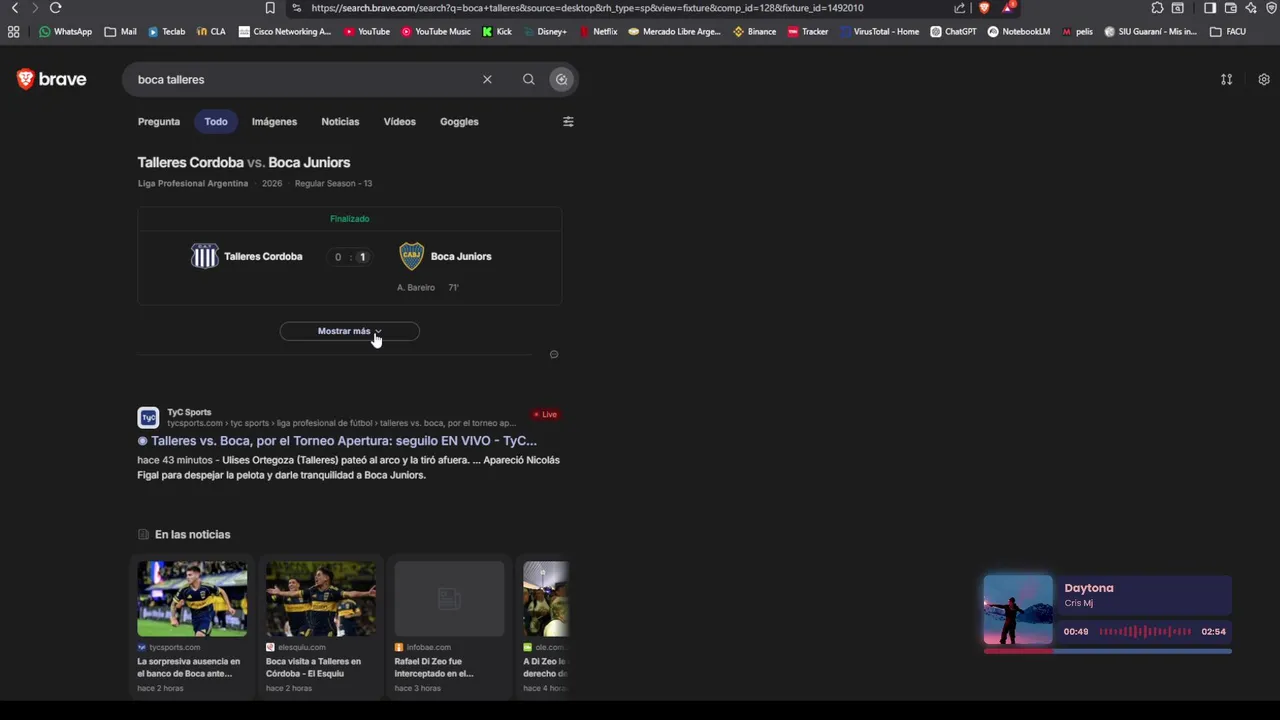Viewport: 1280px width, 720px height.
Task: Open the tycsports.com news card image
Action: (192, 598)
